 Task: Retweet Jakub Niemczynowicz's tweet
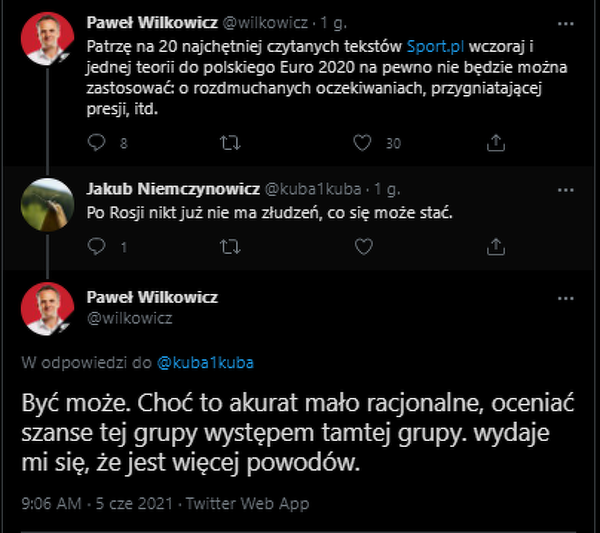(x=230, y=246)
